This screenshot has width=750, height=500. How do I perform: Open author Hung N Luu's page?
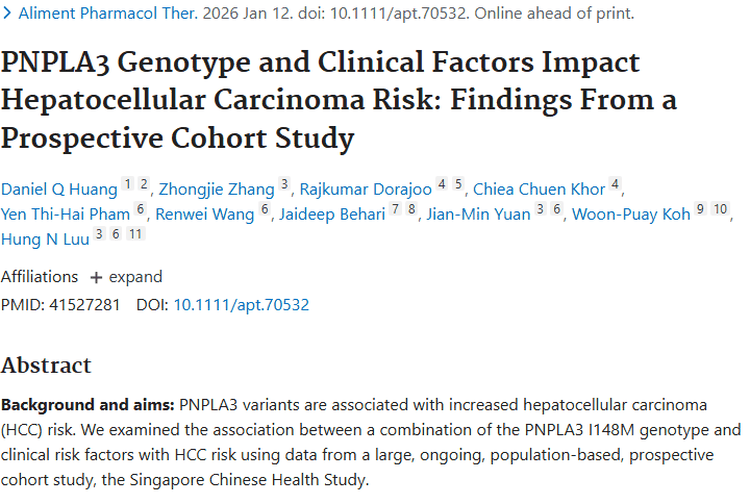44,238
